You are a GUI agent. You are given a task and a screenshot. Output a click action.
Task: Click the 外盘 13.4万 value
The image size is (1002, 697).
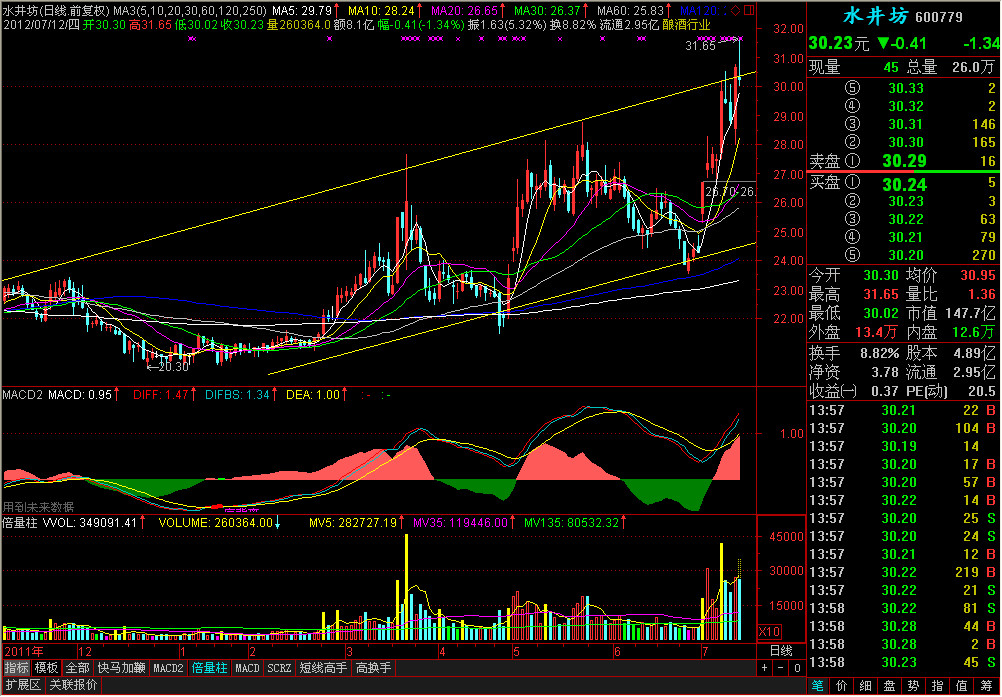click(x=876, y=332)
